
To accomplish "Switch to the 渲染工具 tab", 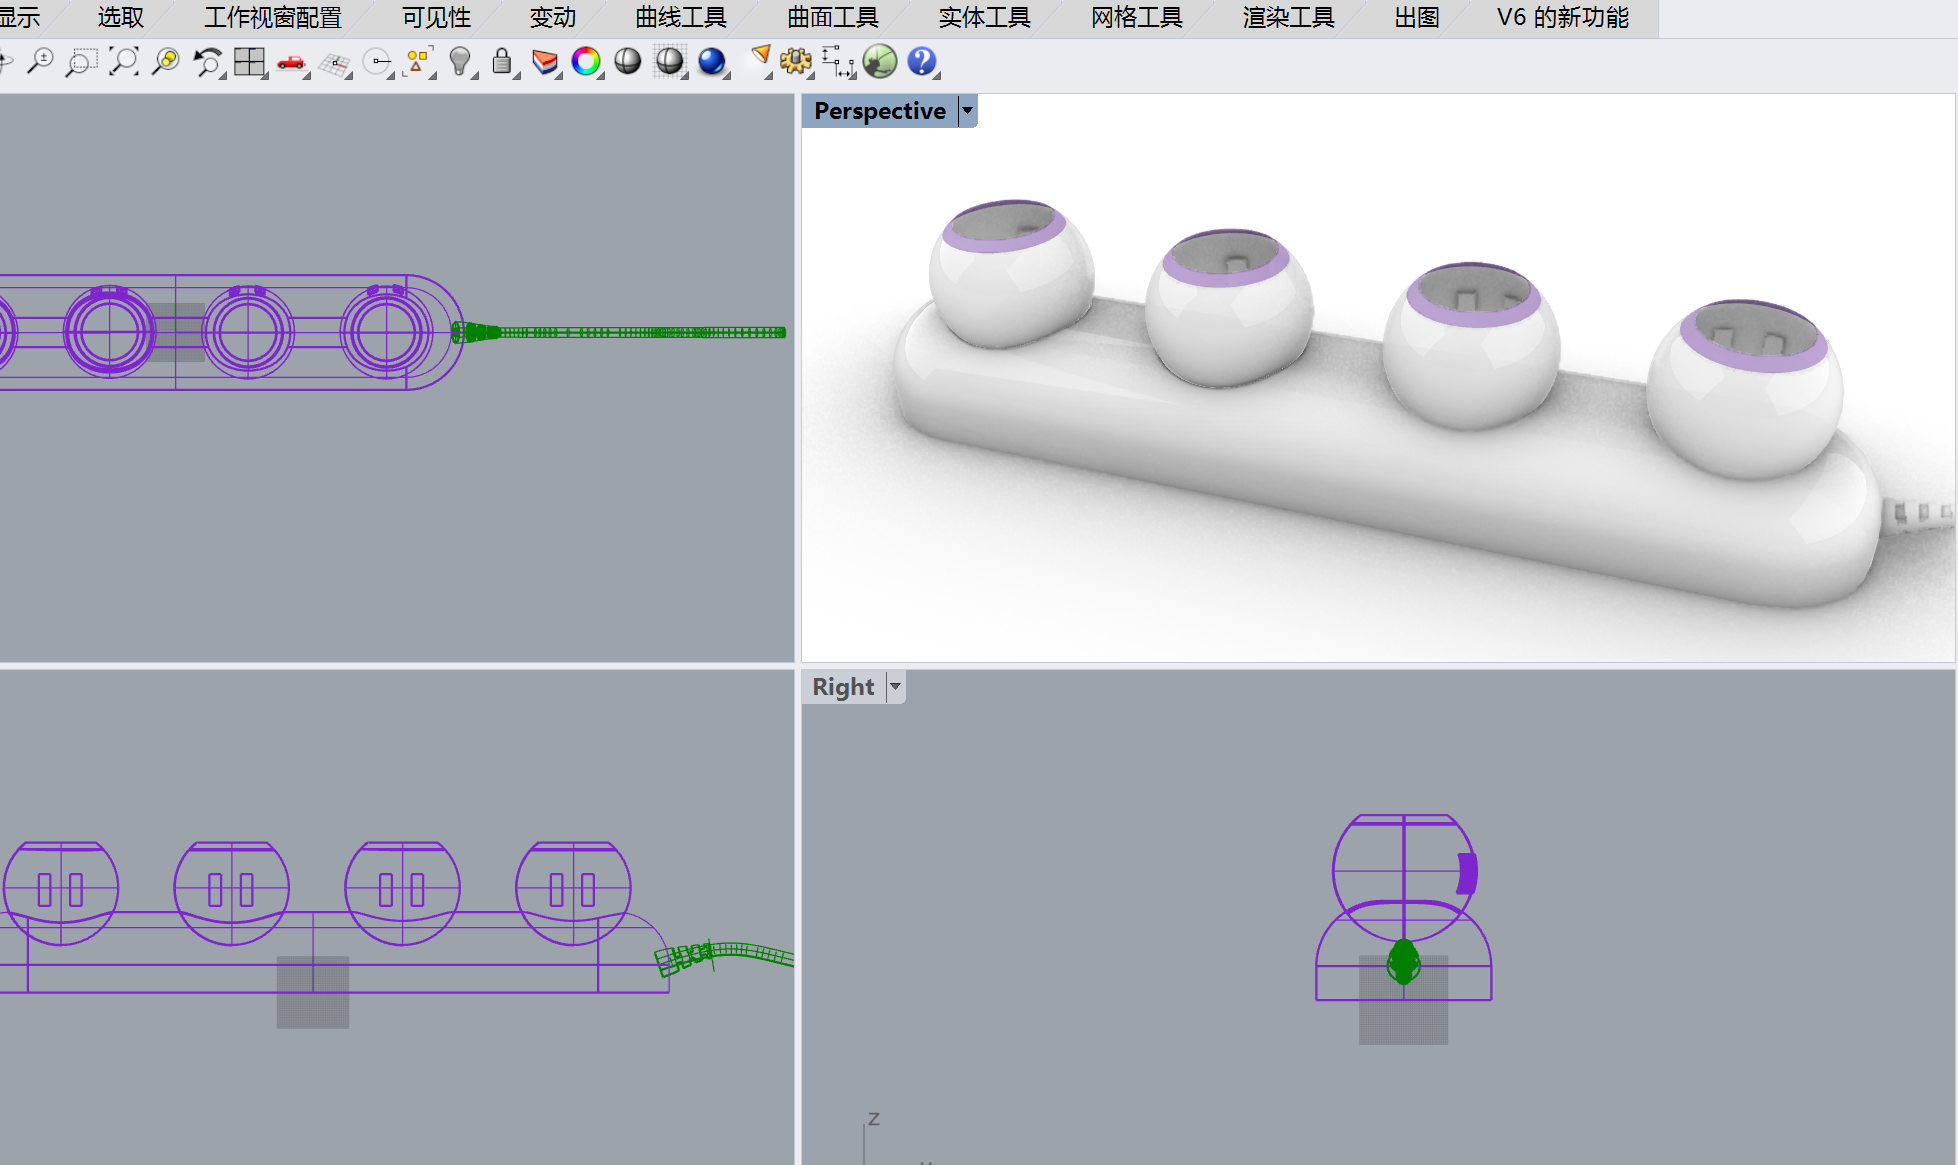I will pos(1288,18).
